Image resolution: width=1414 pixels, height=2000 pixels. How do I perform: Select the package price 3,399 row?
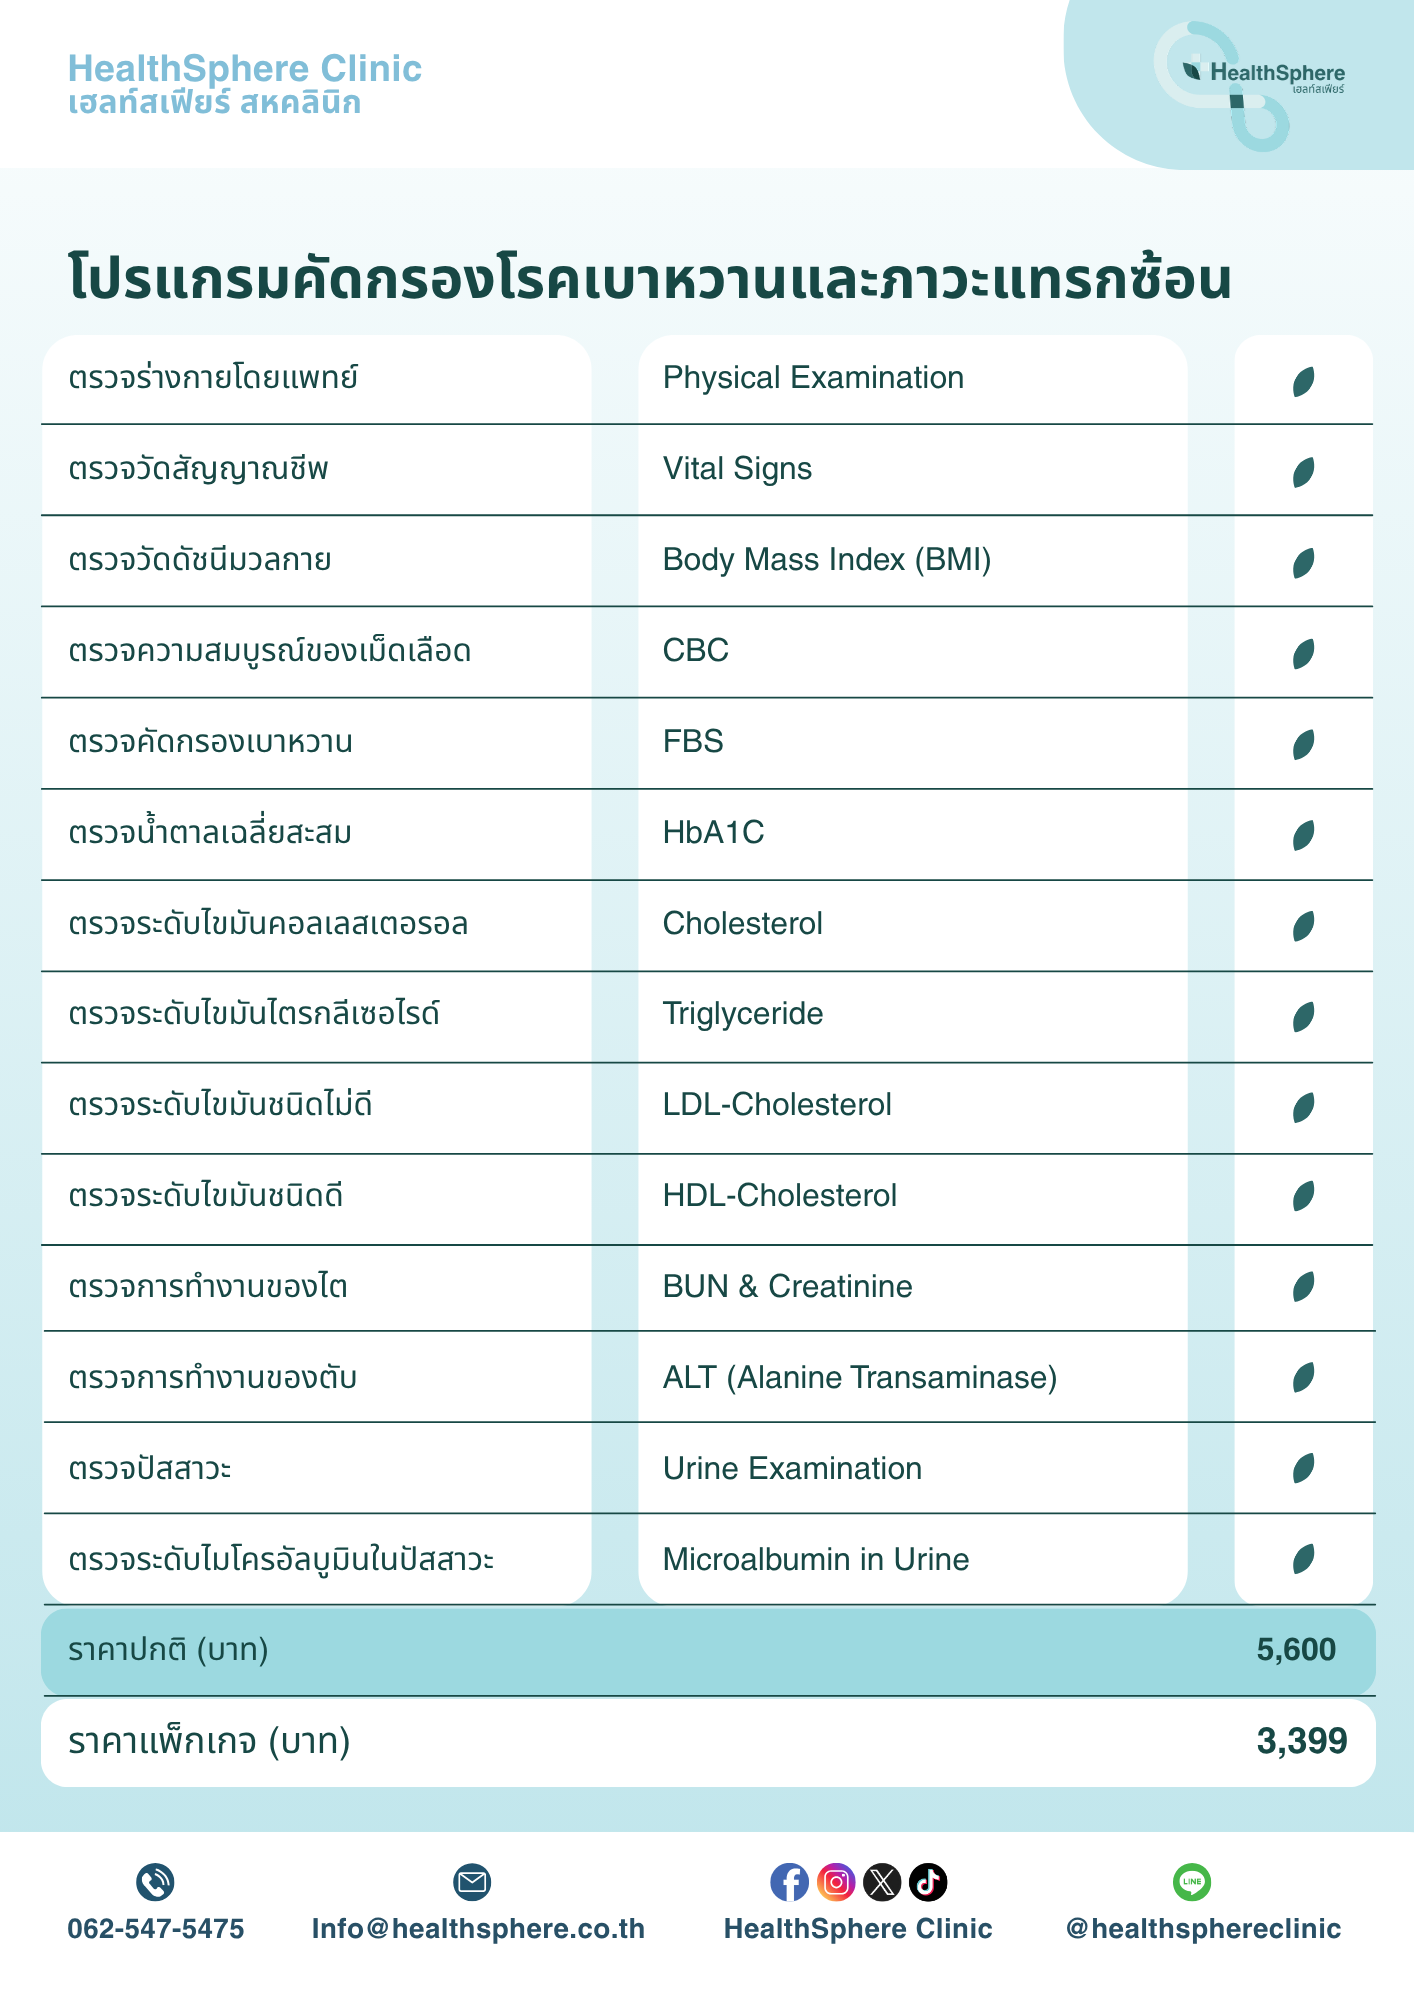(708, 1742)
